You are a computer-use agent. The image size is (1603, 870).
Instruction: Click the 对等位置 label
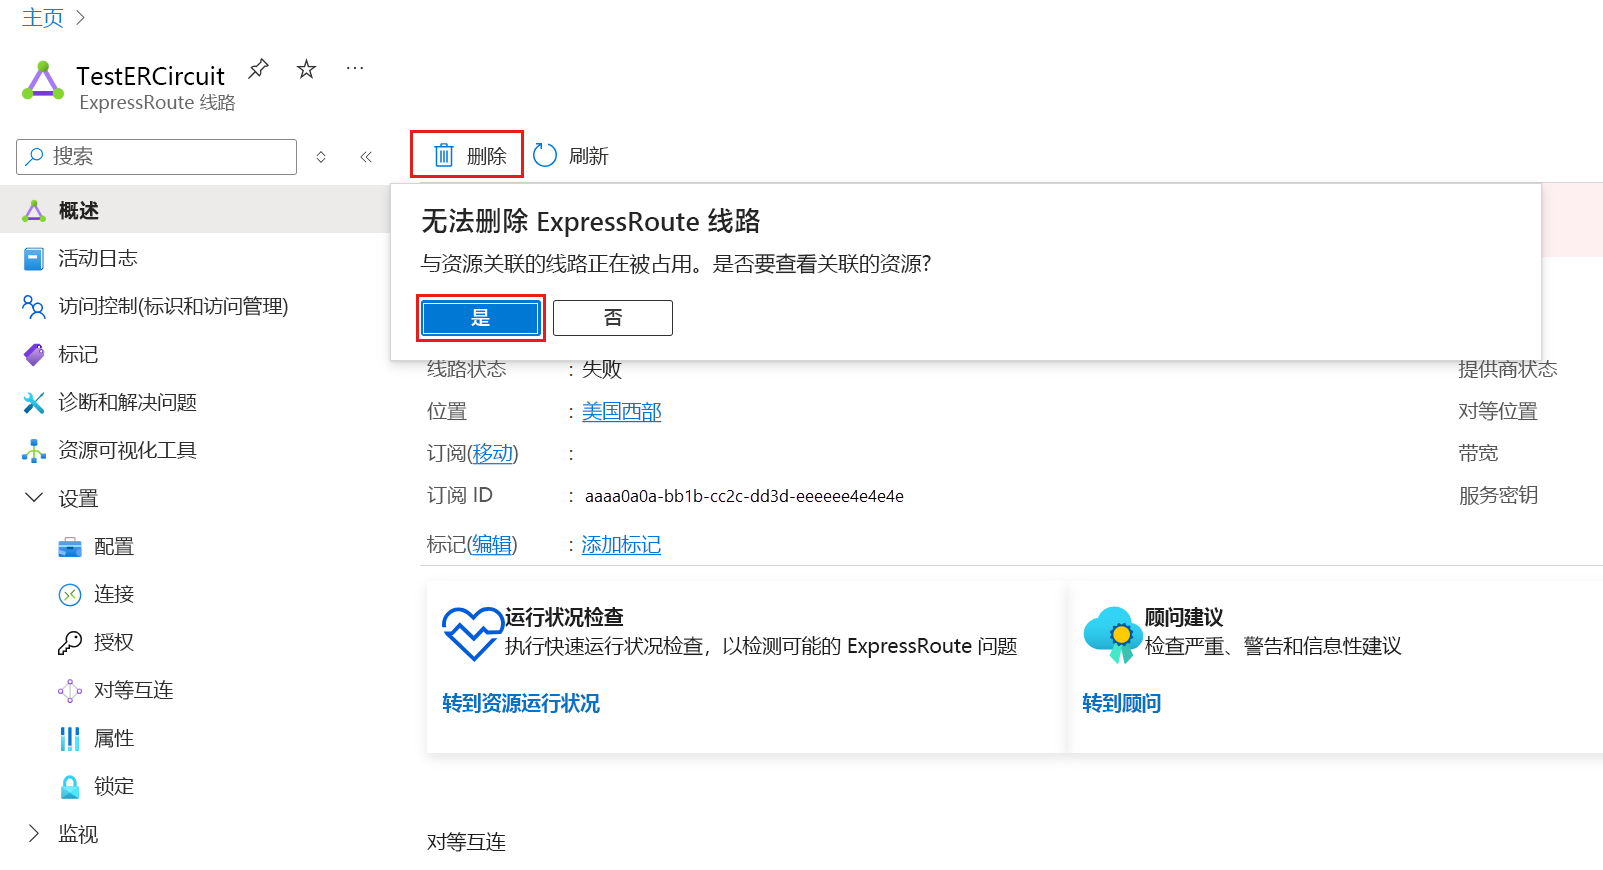coord(1498,412)
